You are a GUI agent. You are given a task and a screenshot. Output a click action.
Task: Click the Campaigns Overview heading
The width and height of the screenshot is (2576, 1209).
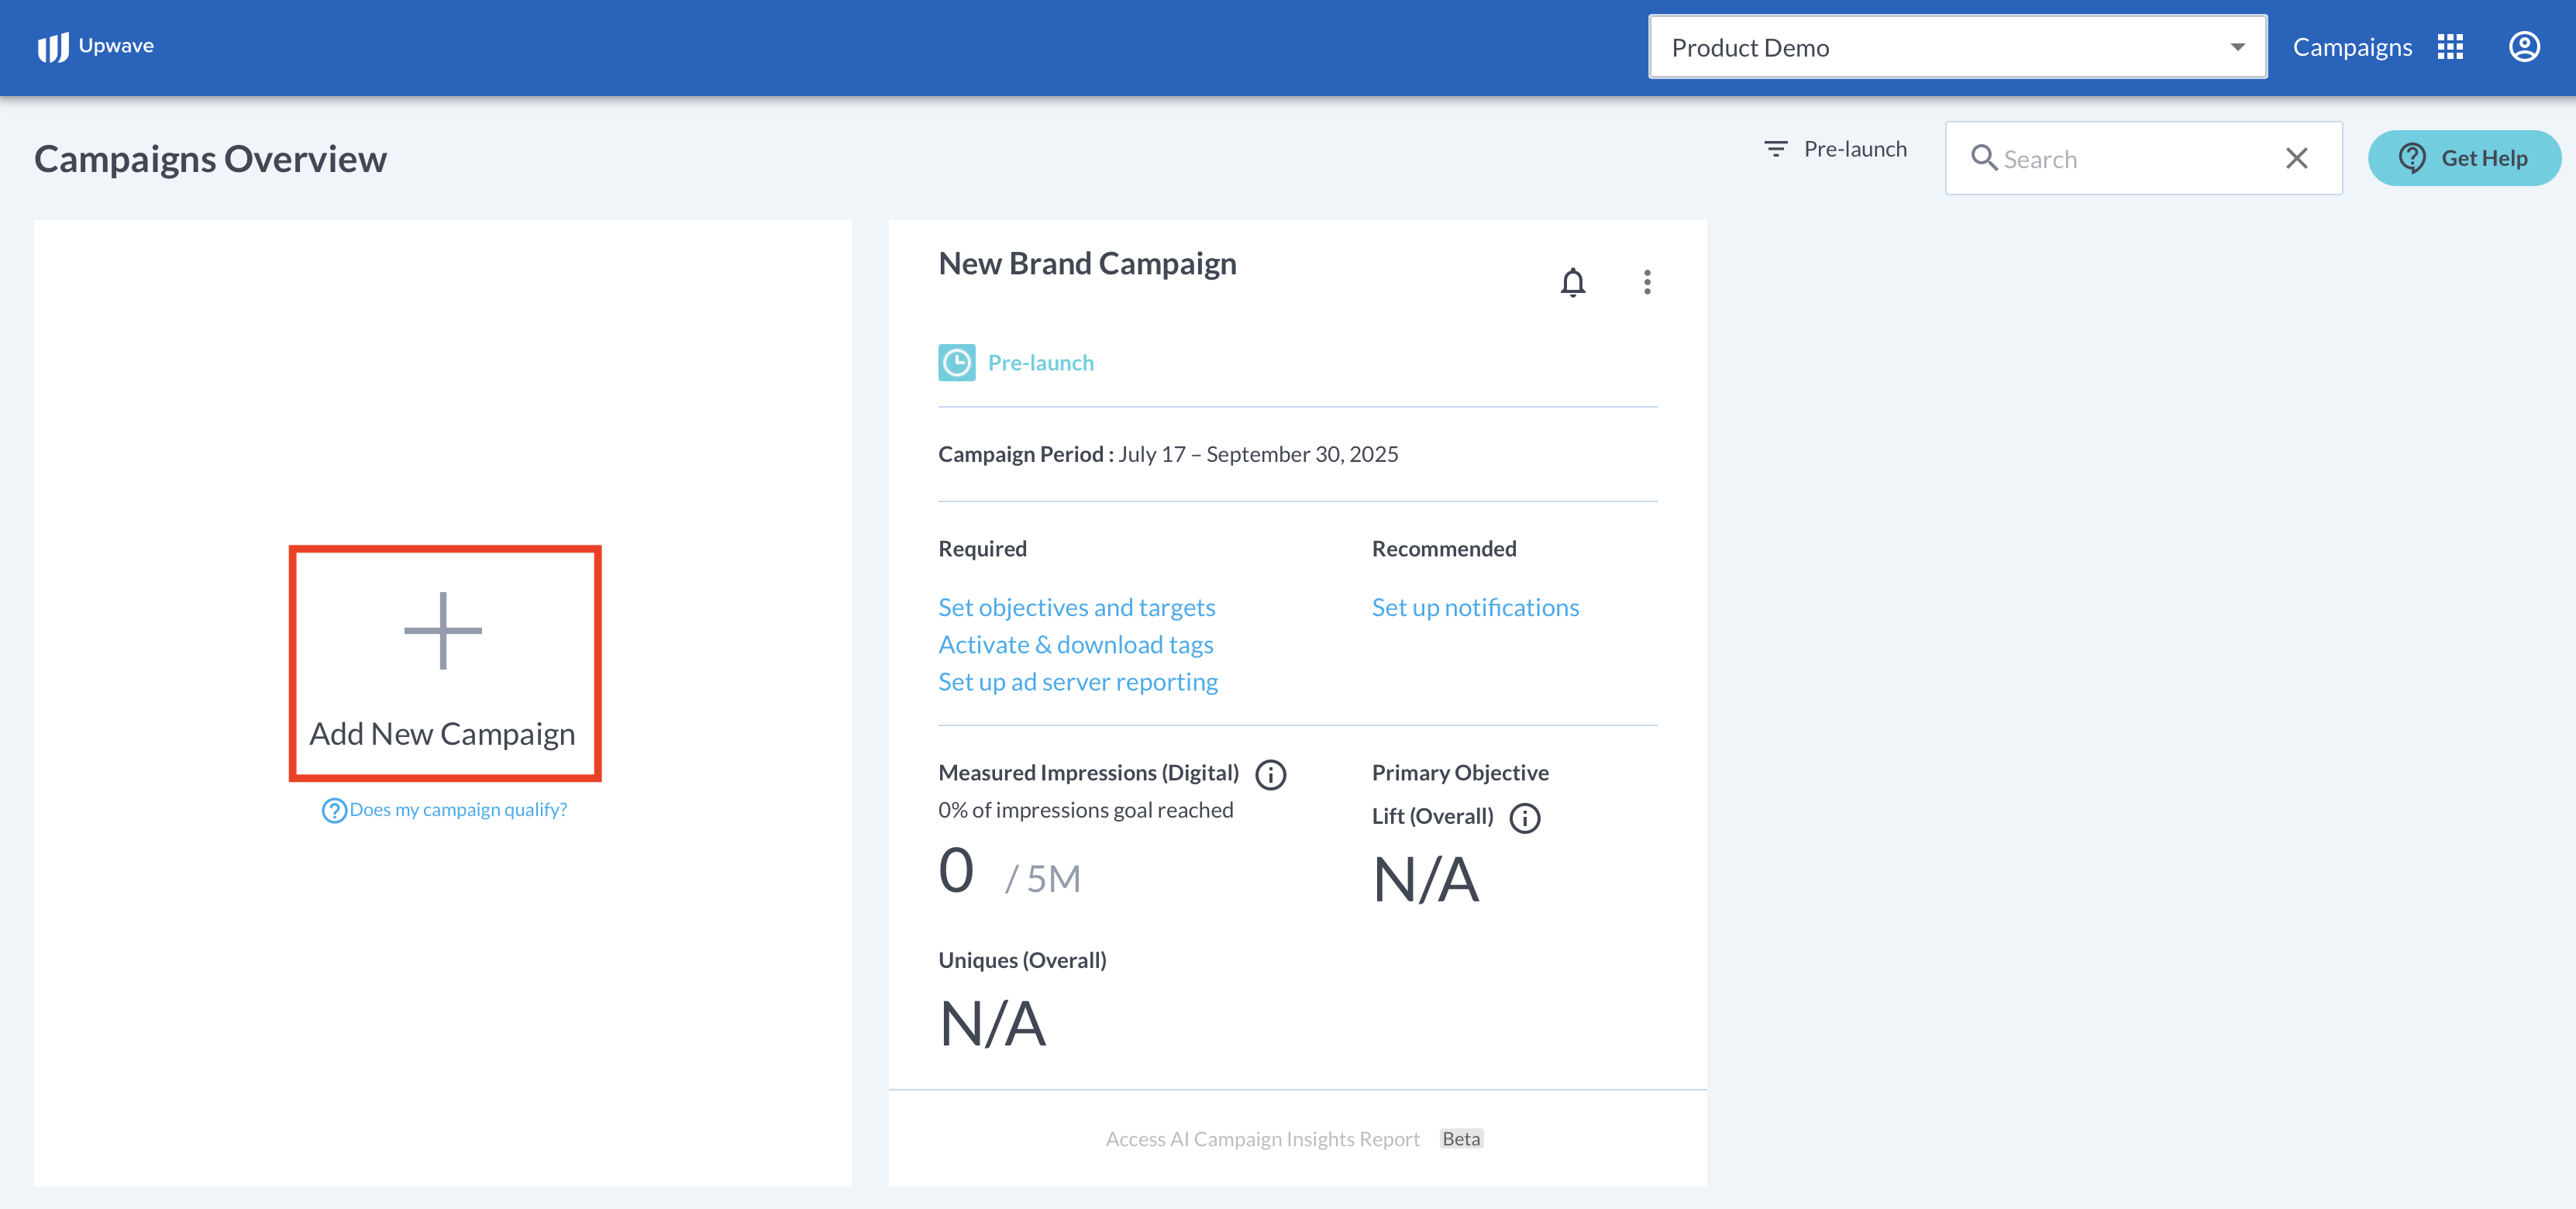210,159
